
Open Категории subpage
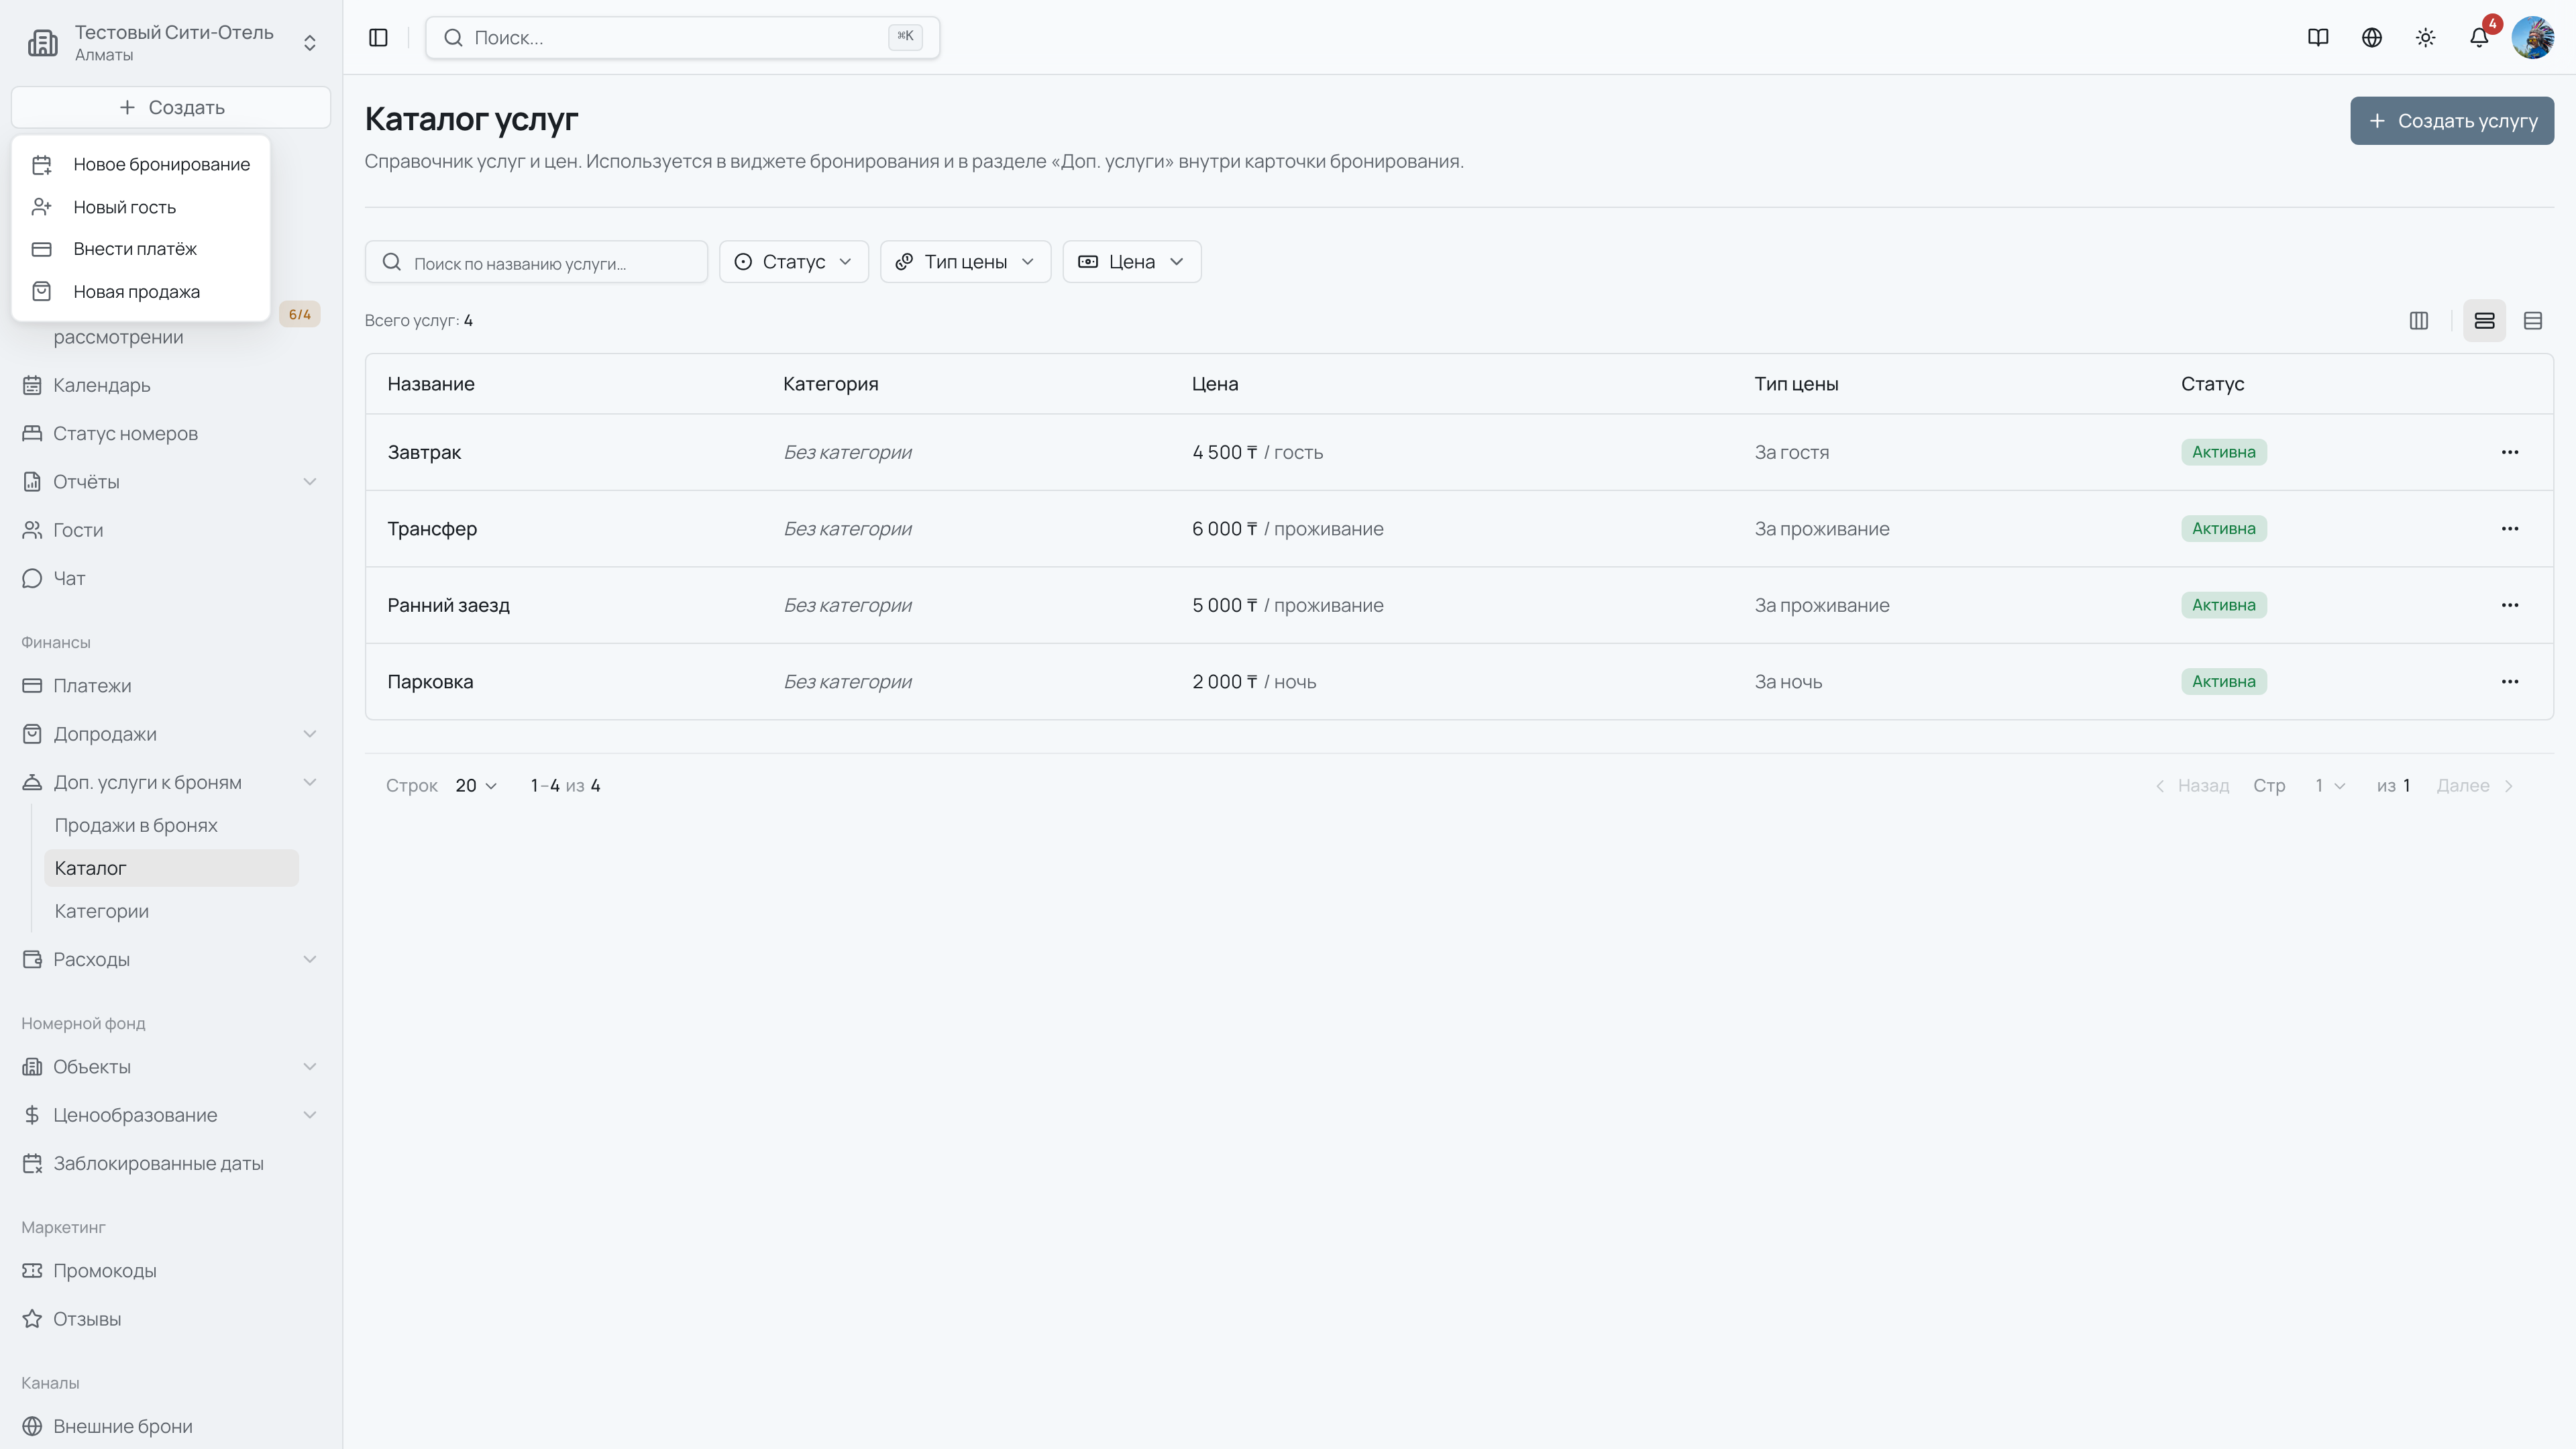[171, 911]
